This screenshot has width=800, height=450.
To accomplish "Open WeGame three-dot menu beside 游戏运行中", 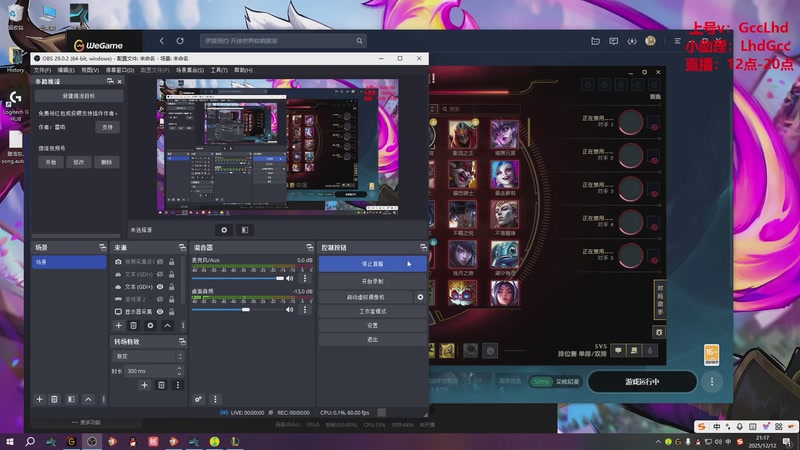I will pos(712,382).
